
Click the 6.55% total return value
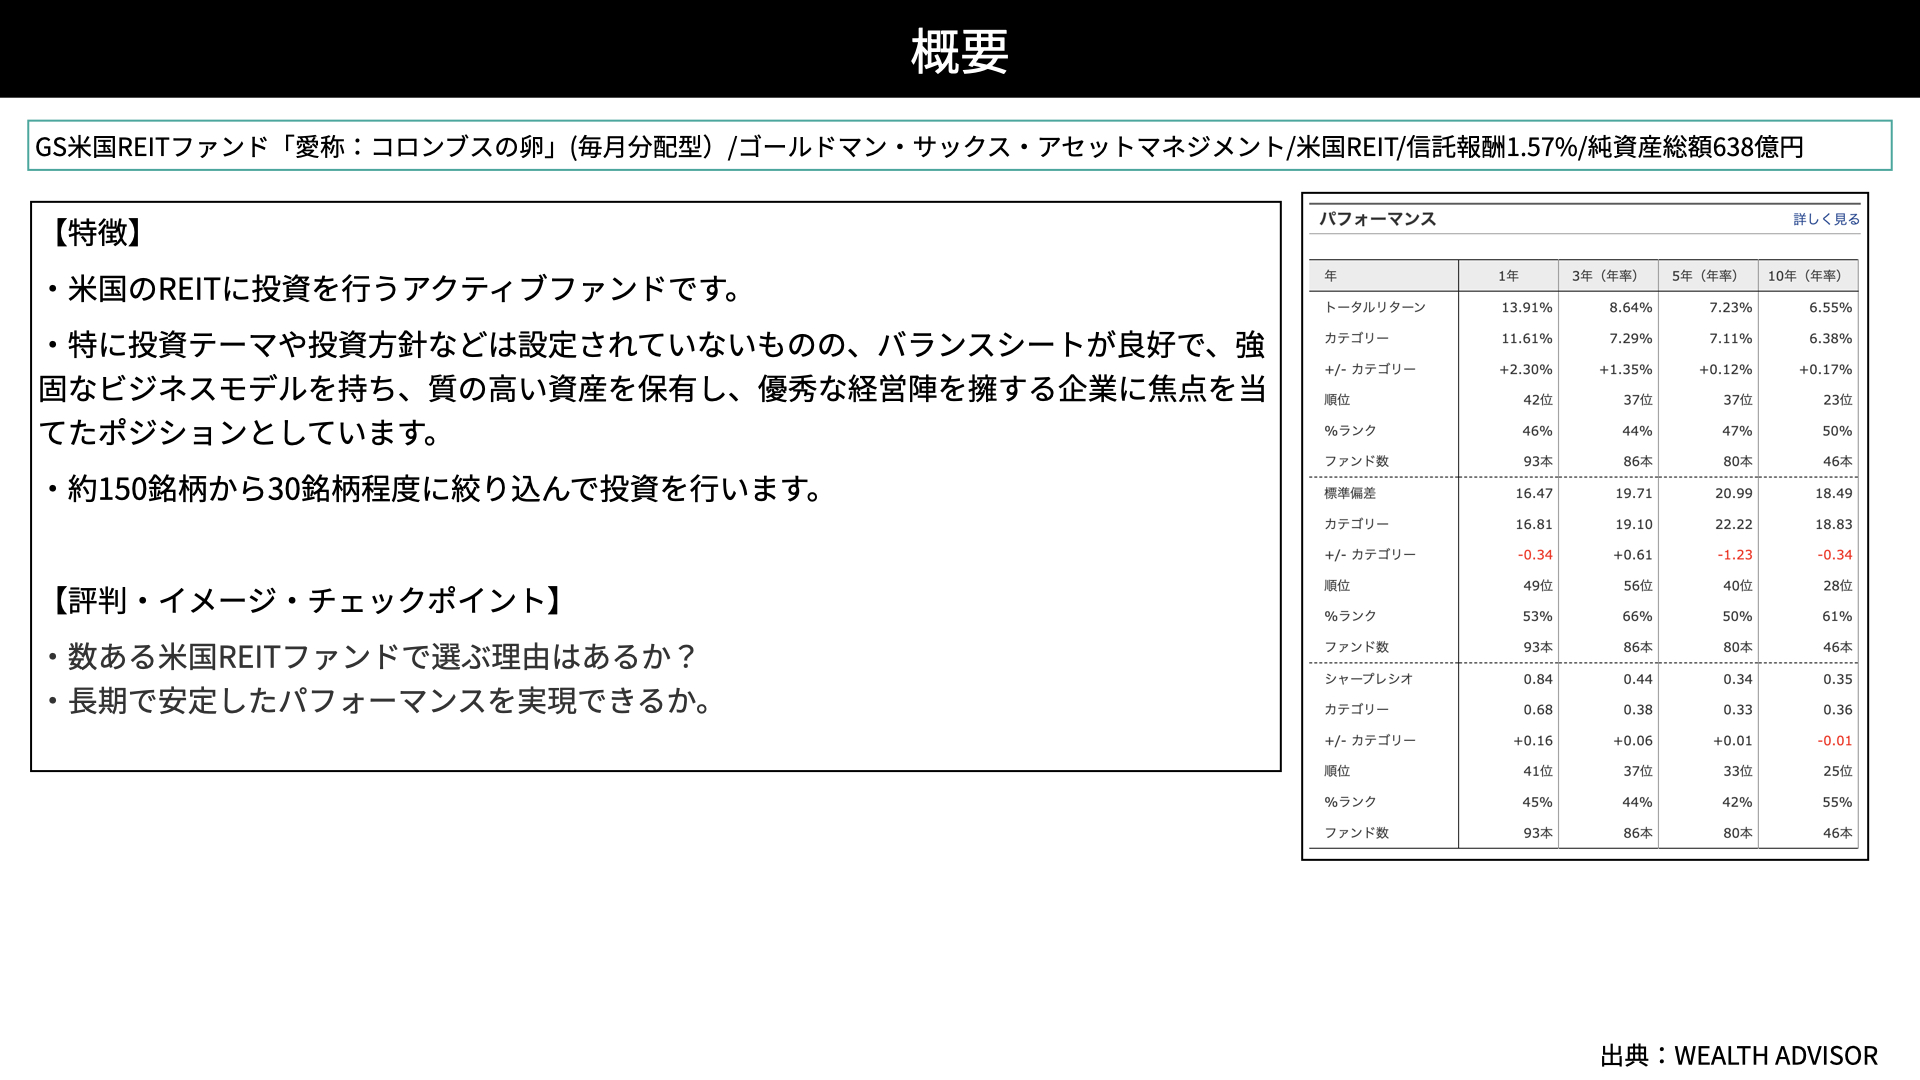(x=1831, y=308)
